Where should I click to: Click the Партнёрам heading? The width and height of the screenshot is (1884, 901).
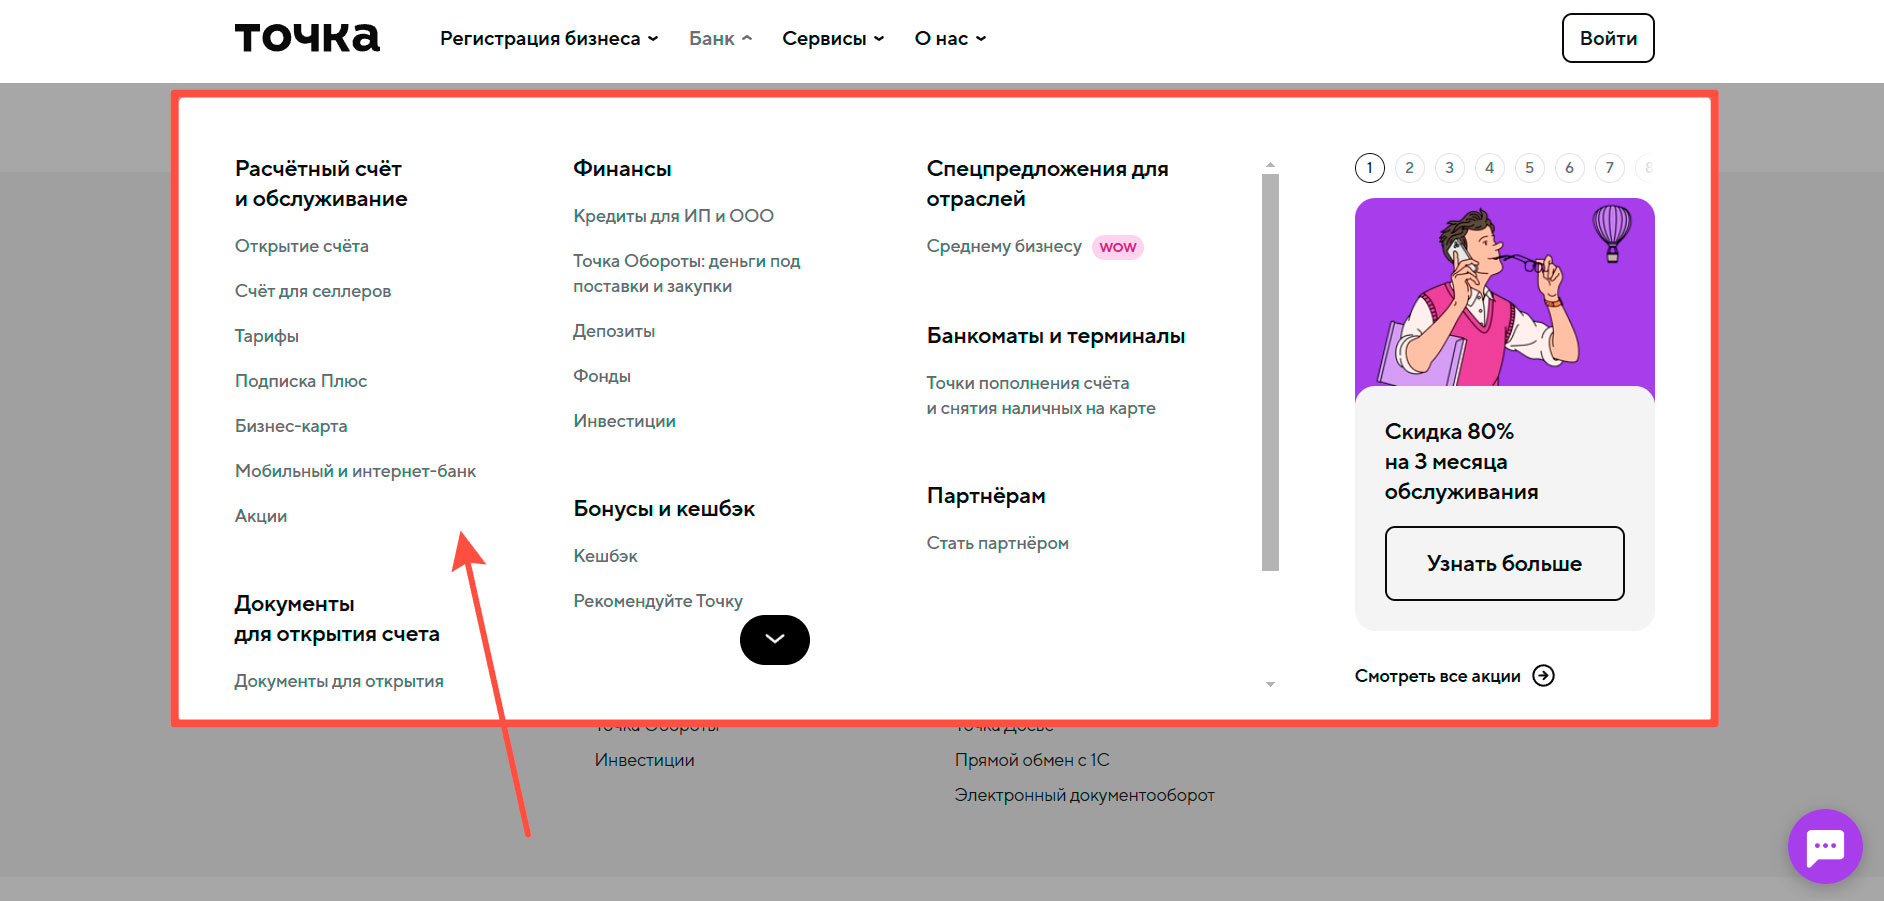986,496
